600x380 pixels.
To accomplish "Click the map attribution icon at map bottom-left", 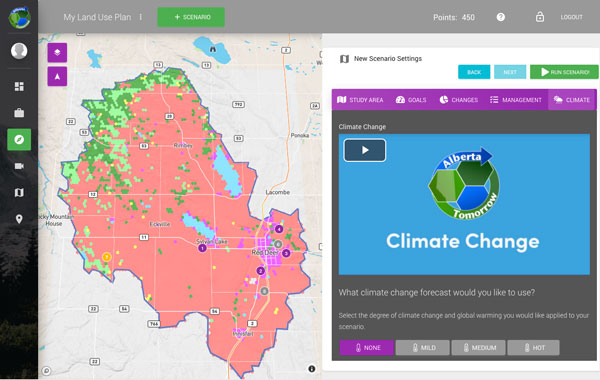I will (46, 370).
